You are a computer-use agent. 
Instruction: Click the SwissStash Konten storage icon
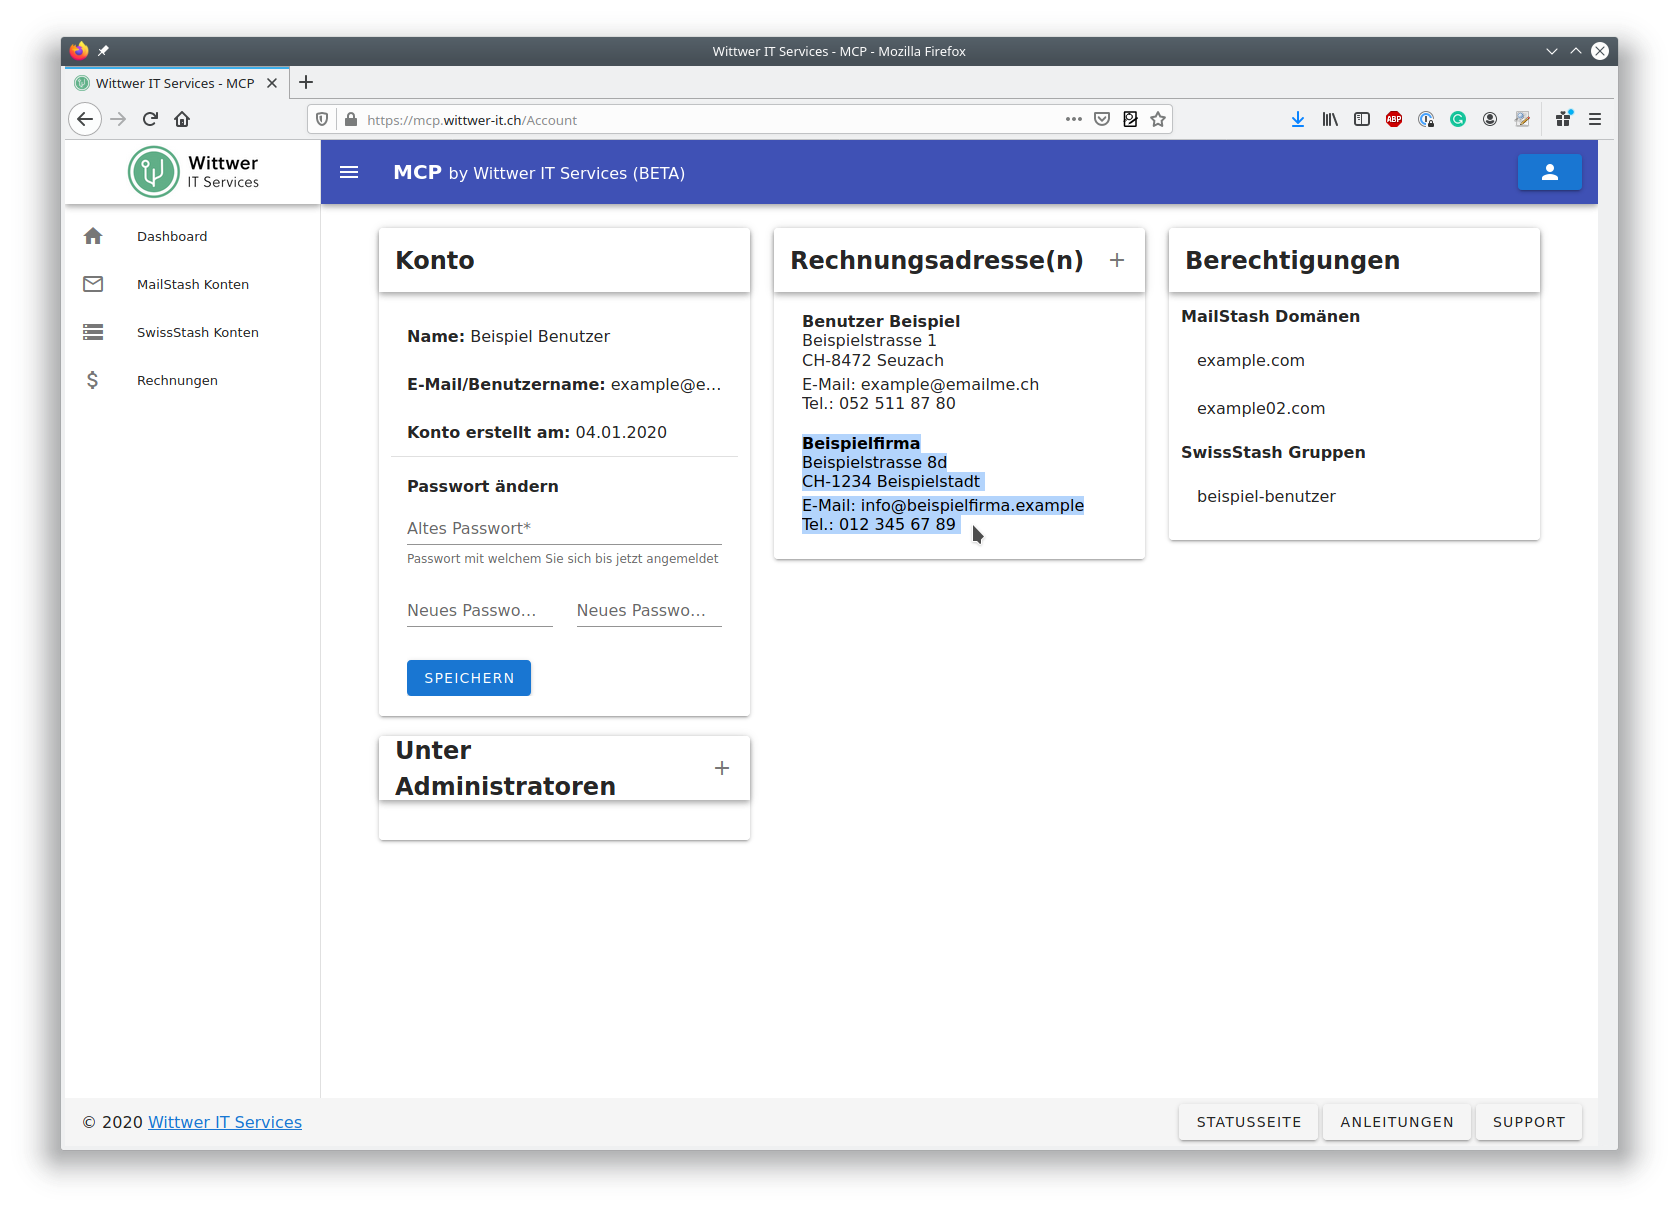click(x=93, y=332)
